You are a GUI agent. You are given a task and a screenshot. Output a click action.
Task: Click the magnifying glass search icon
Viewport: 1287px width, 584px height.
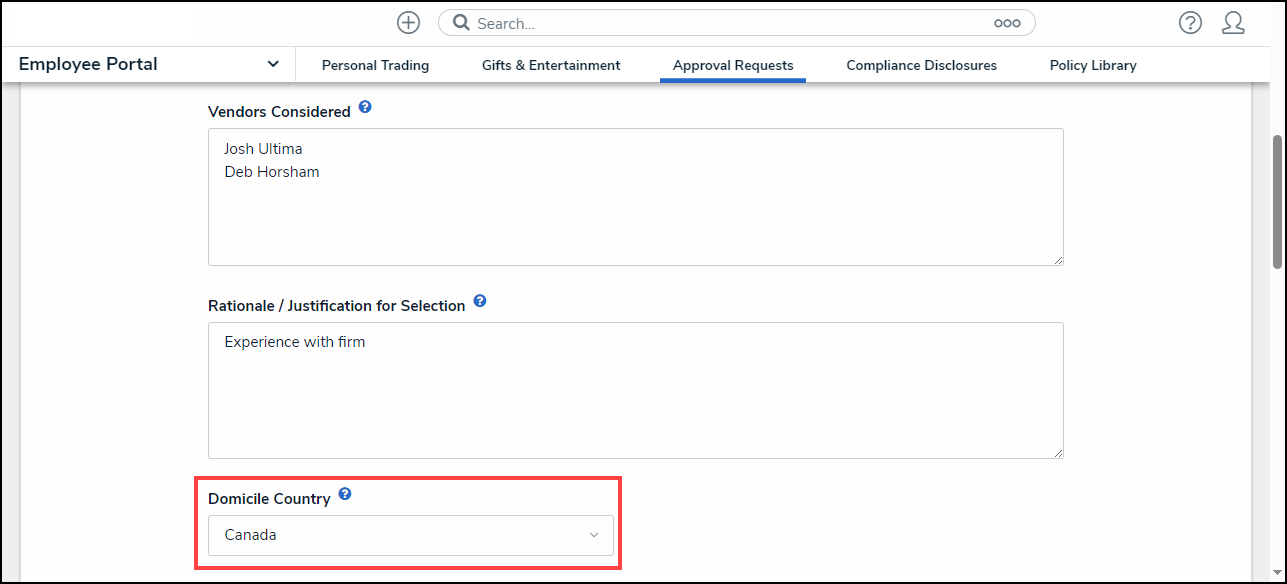[x=461, y=23]
